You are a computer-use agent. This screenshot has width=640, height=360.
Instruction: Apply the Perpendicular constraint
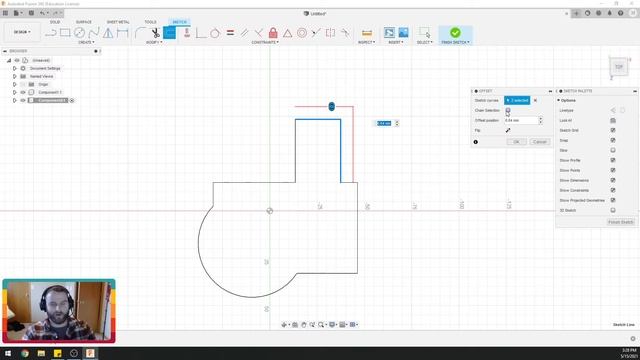[x=259, y=33]
